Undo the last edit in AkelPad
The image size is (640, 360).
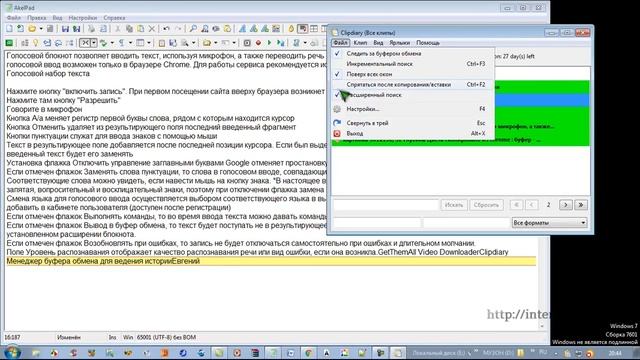[x=167, y=29]
